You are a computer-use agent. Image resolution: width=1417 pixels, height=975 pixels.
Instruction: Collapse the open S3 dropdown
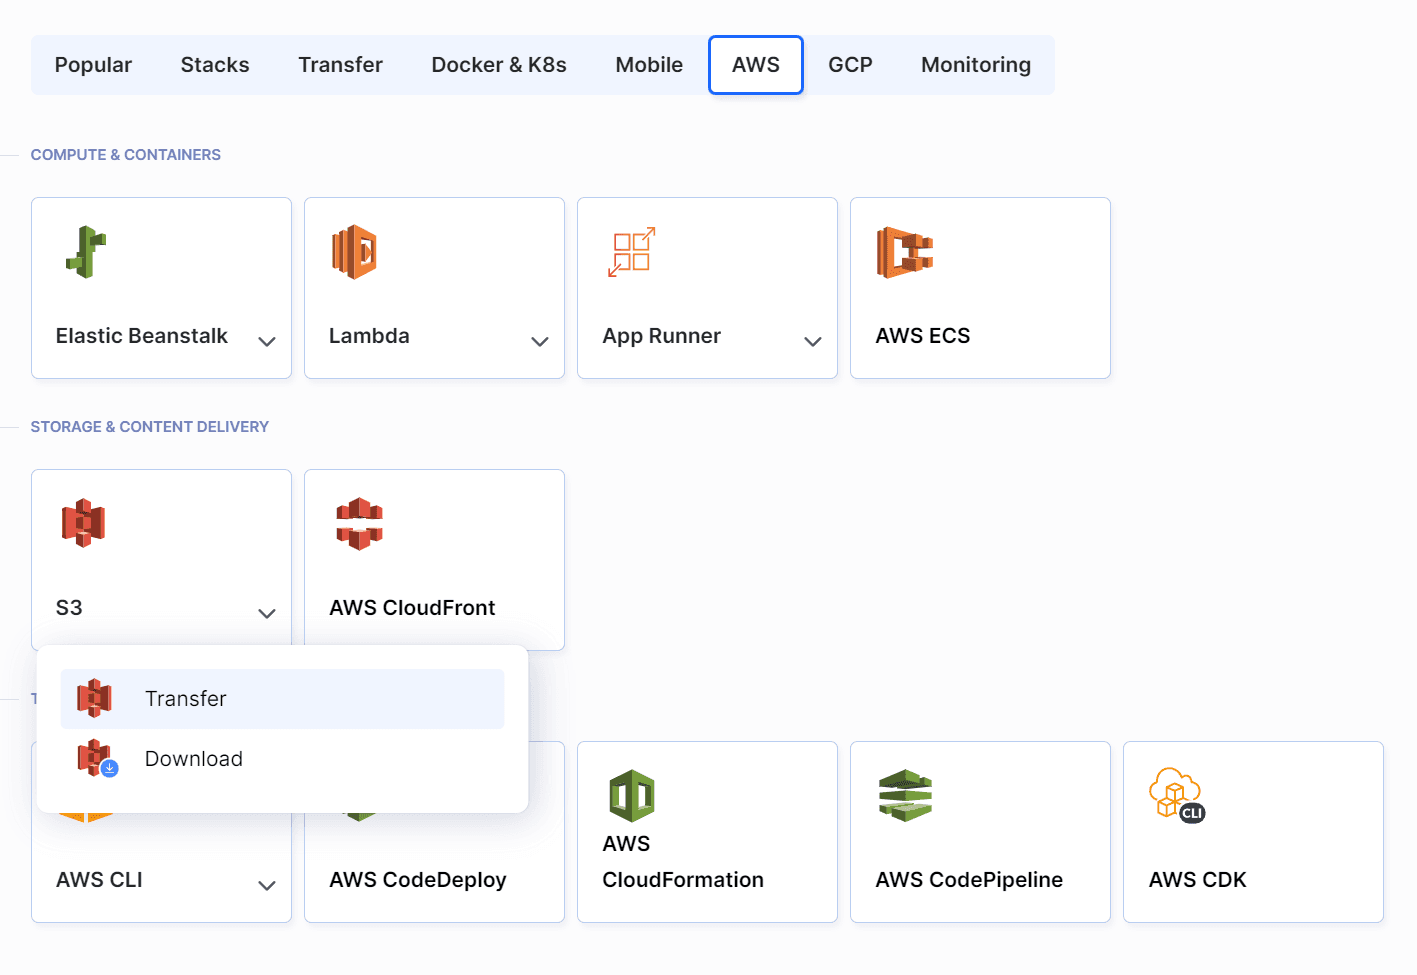267,613
